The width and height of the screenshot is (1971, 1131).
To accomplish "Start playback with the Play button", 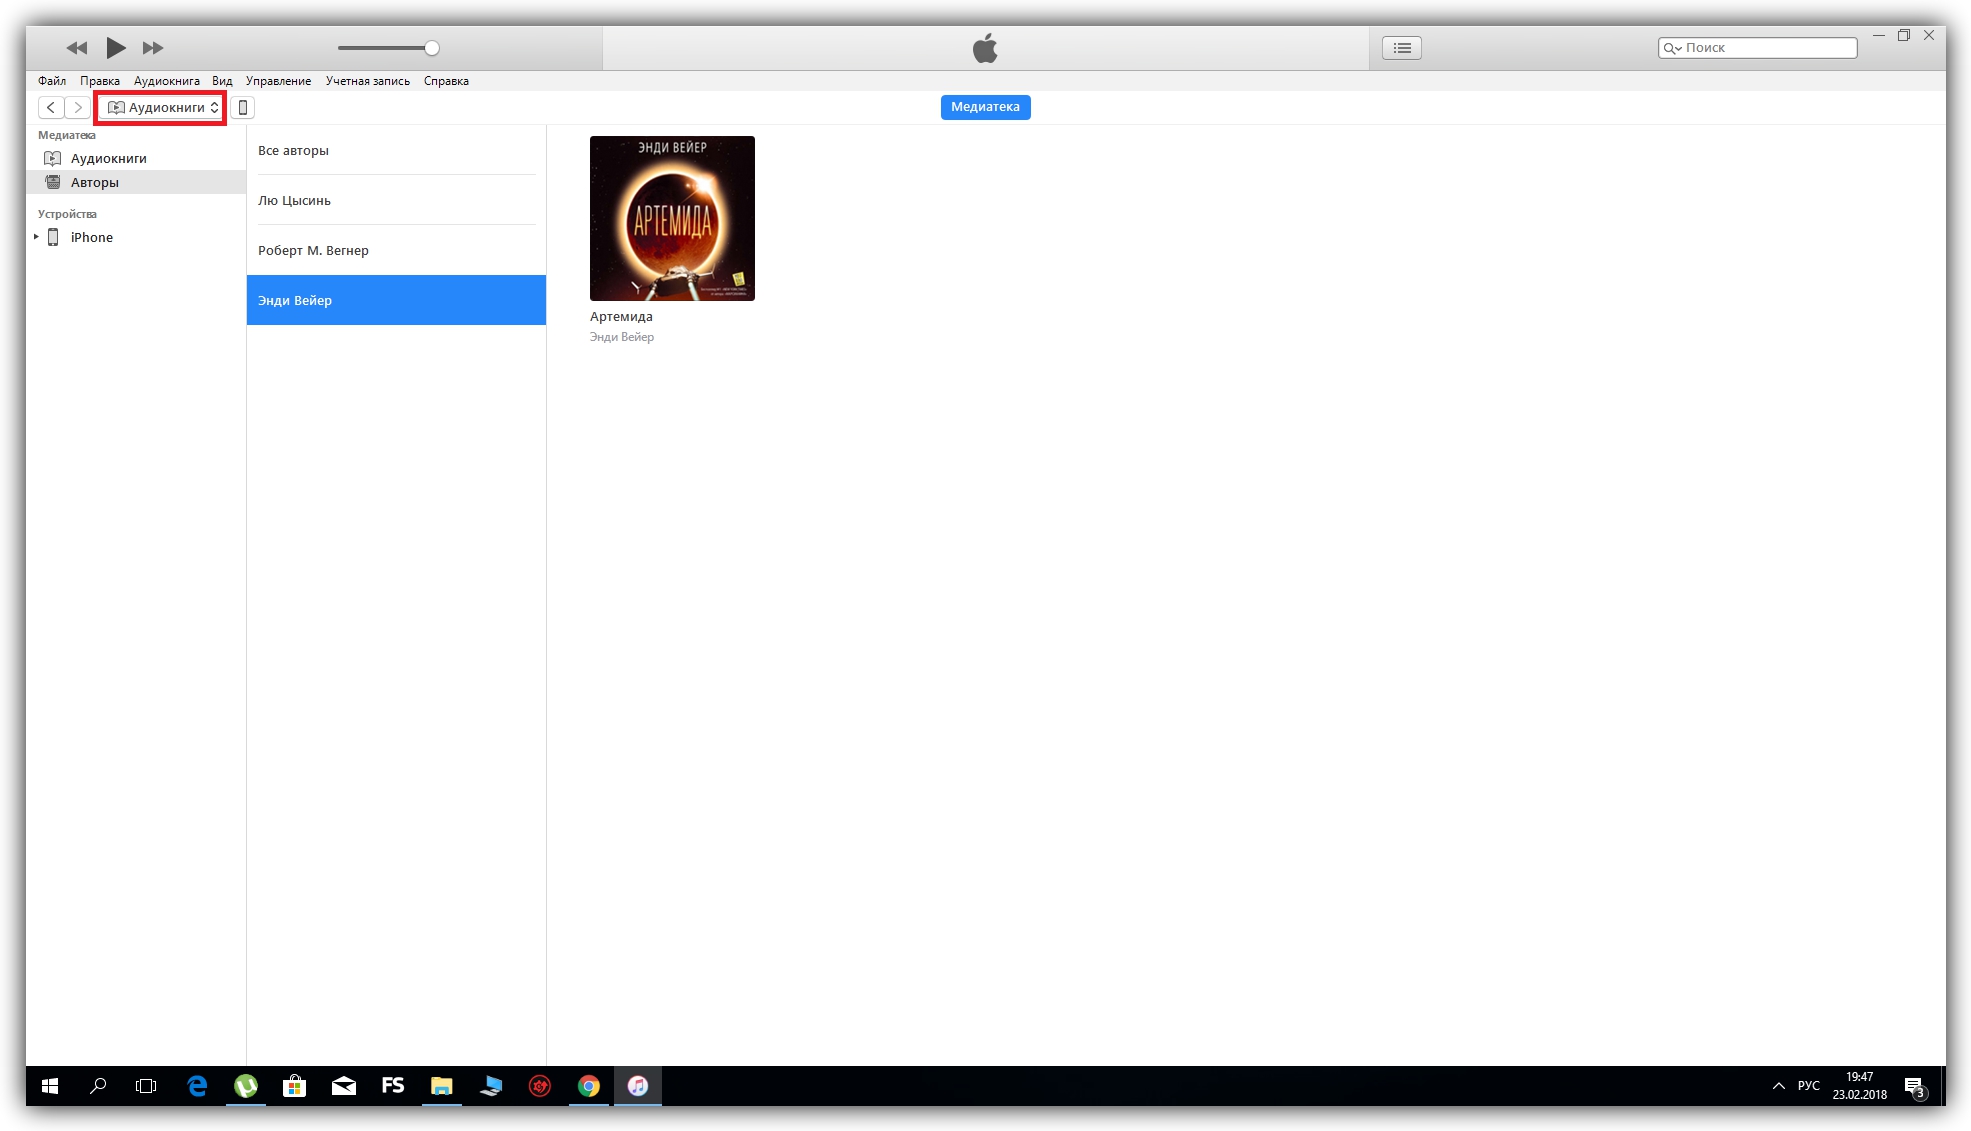I will (116, 47).
